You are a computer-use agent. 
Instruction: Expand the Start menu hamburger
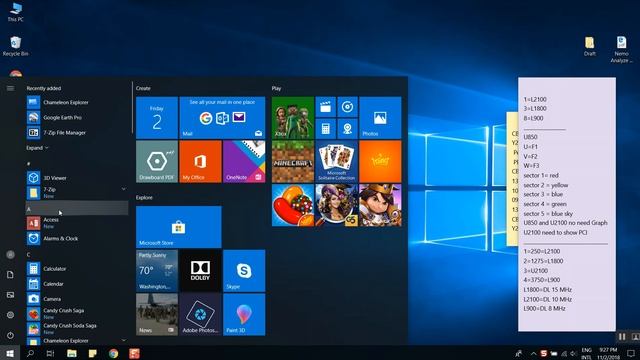coord(10,88)
